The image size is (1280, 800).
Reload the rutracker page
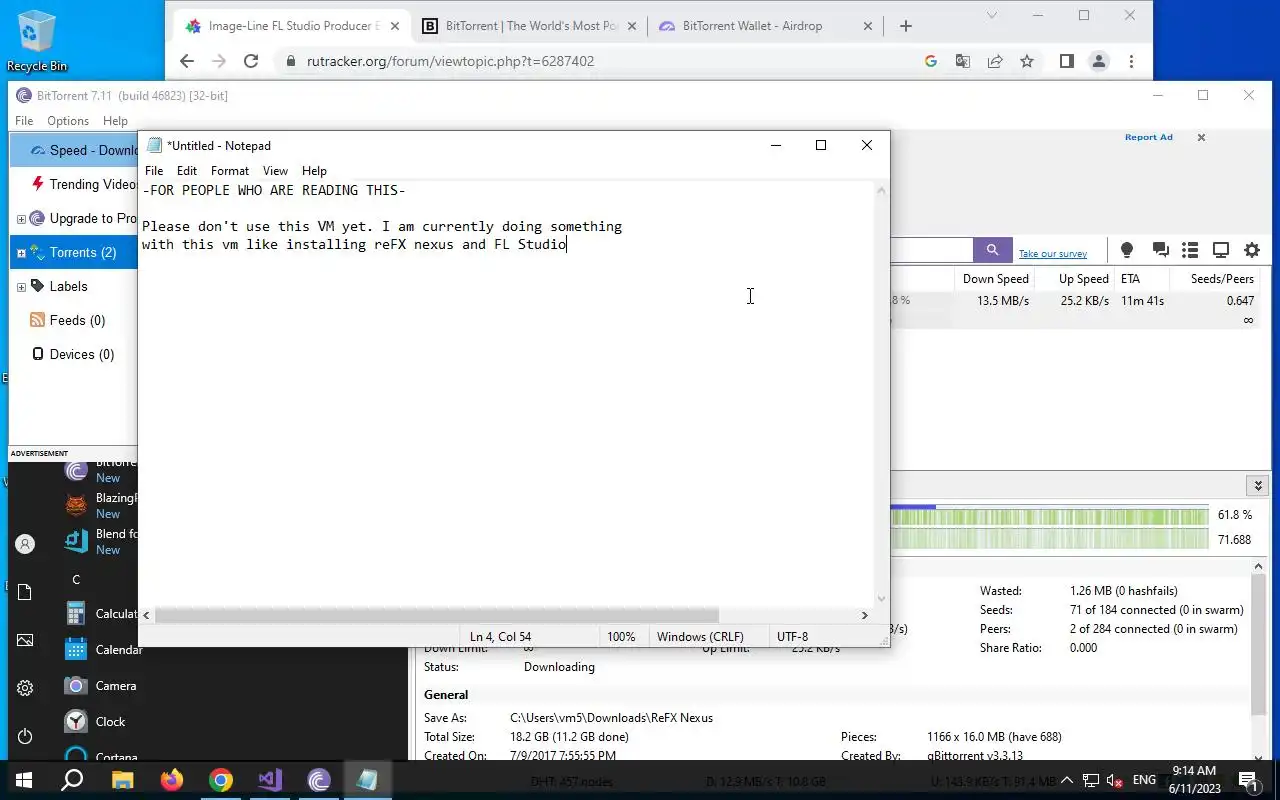pos(251,61)
